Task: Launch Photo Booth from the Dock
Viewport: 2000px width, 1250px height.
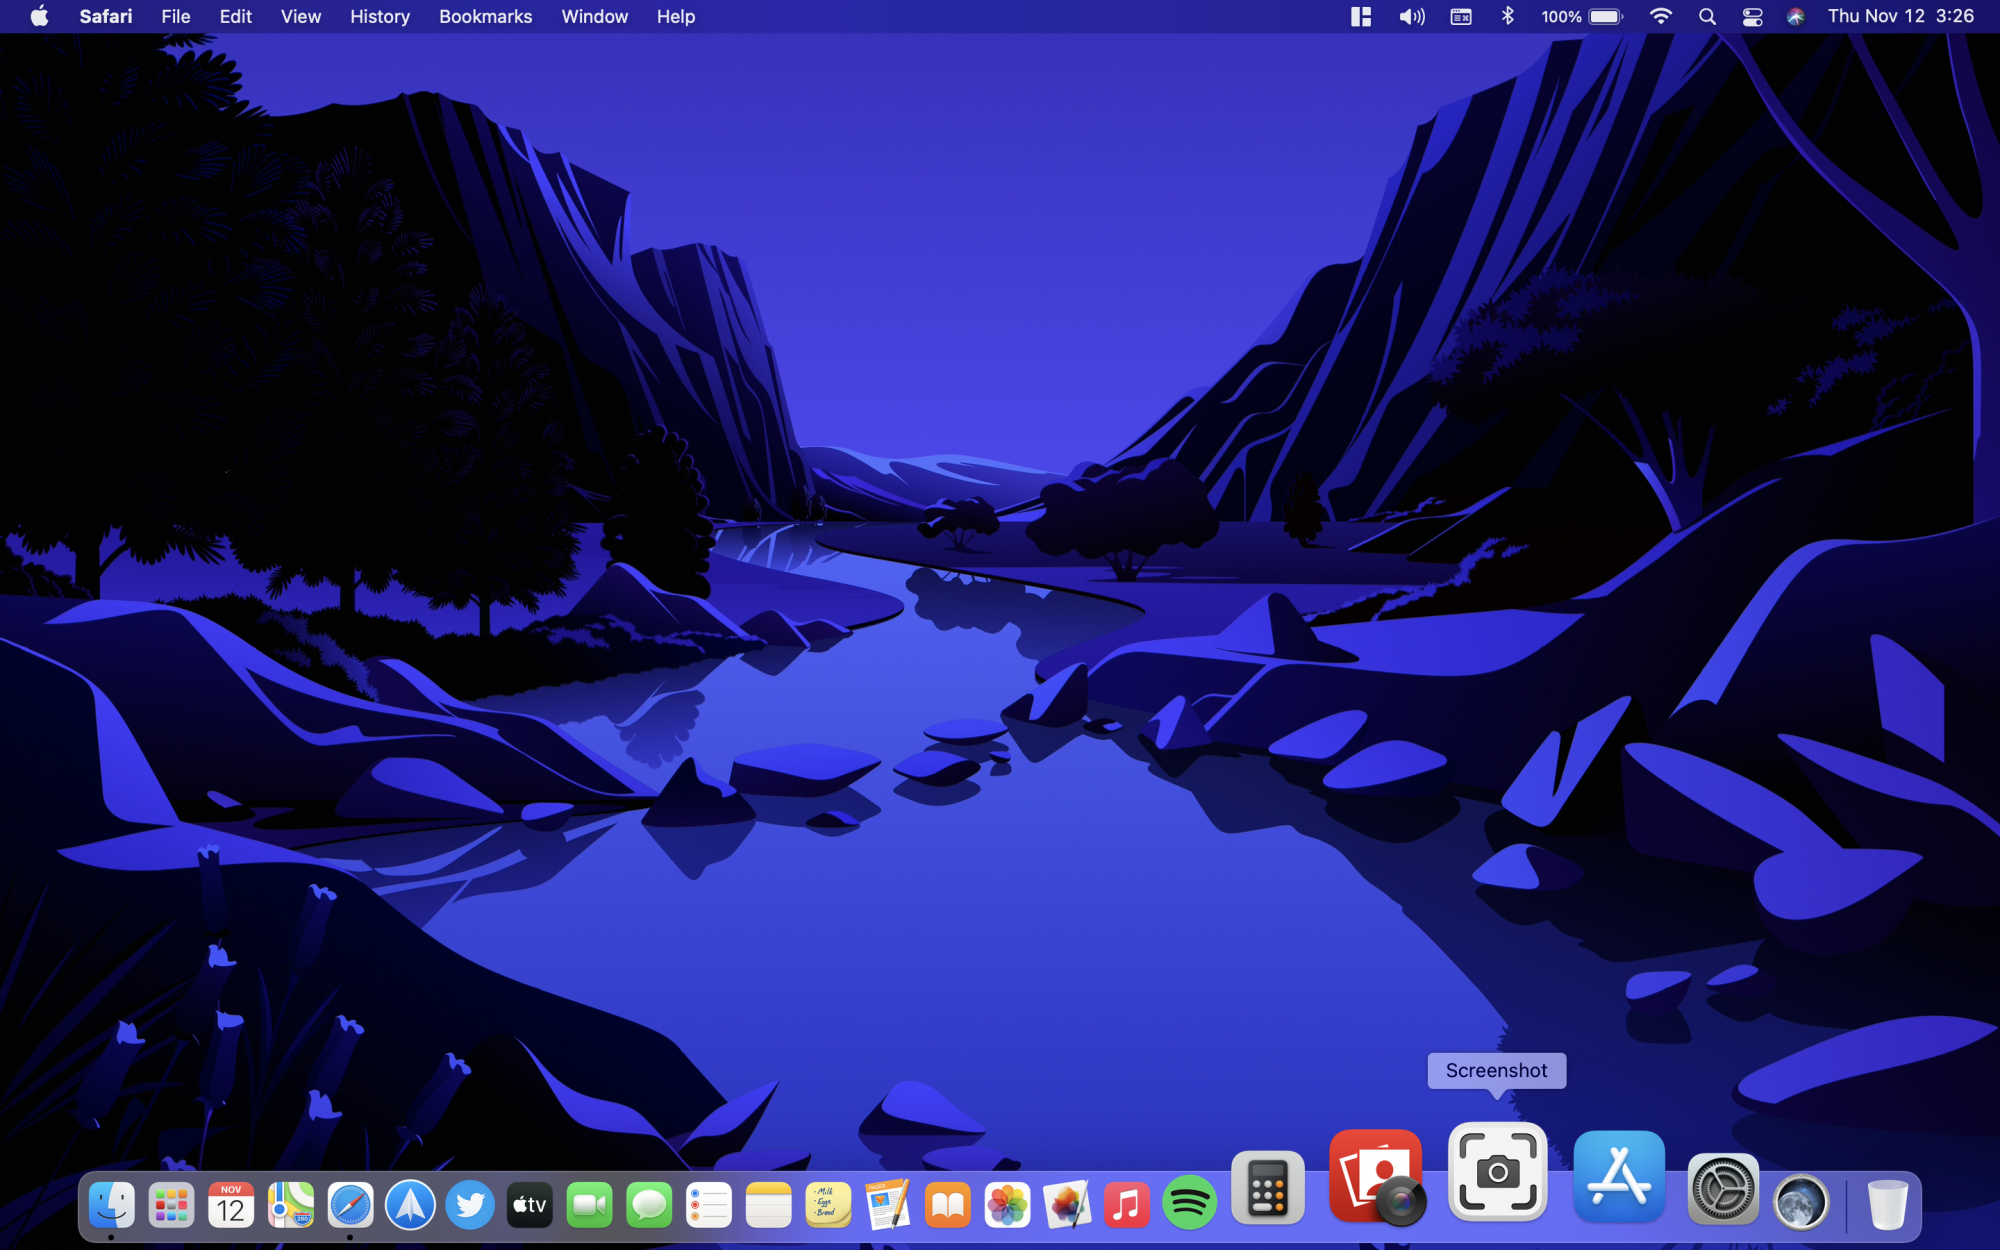Action: (x=1376, y=1177)
